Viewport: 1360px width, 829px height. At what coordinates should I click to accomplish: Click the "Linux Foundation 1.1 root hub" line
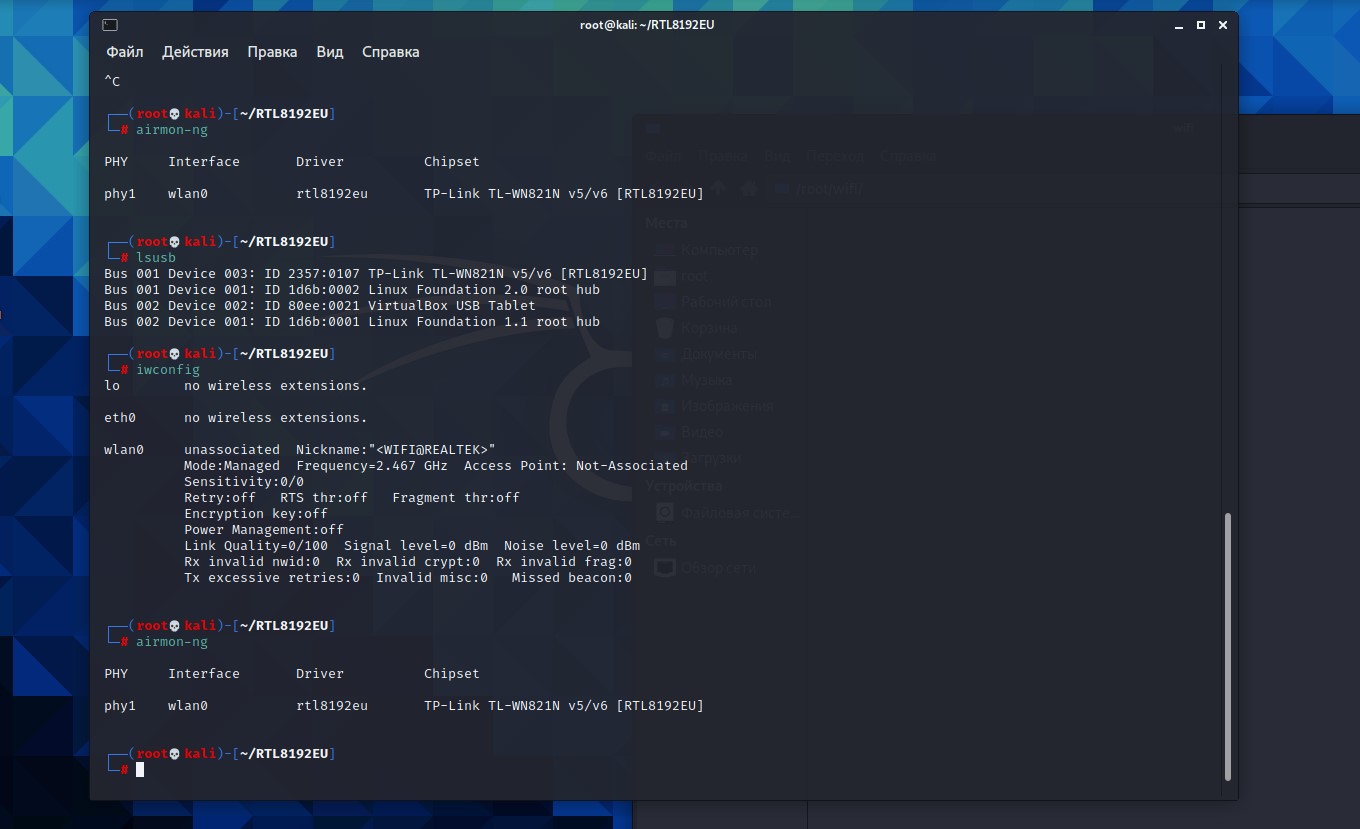point(352,322)
